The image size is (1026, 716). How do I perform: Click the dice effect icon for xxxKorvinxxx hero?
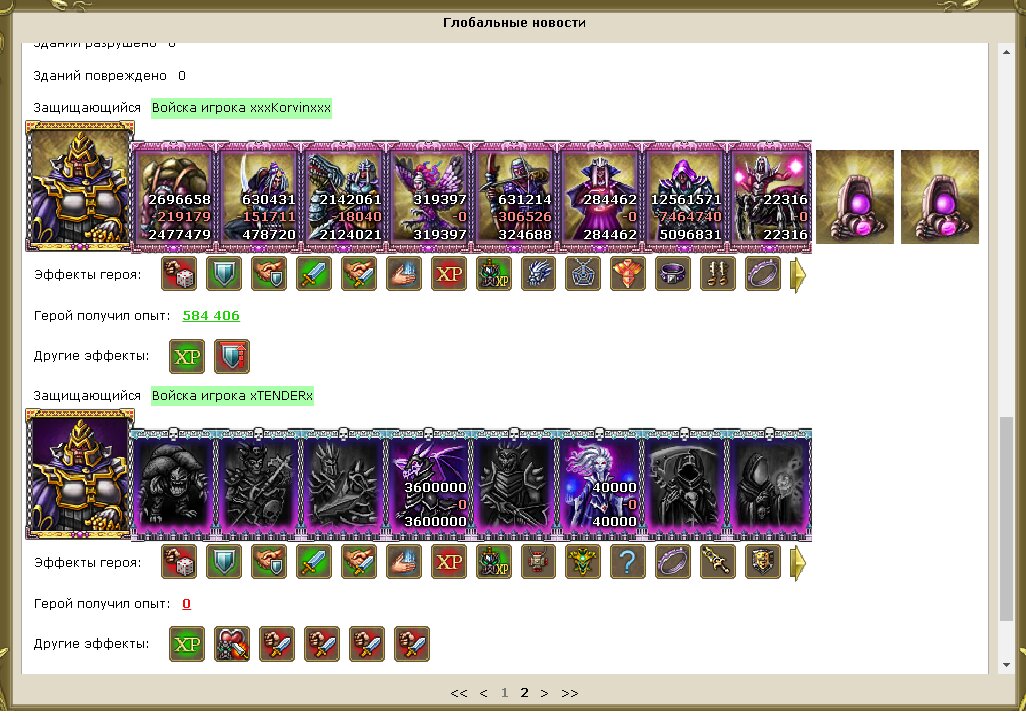coord(179,274)
